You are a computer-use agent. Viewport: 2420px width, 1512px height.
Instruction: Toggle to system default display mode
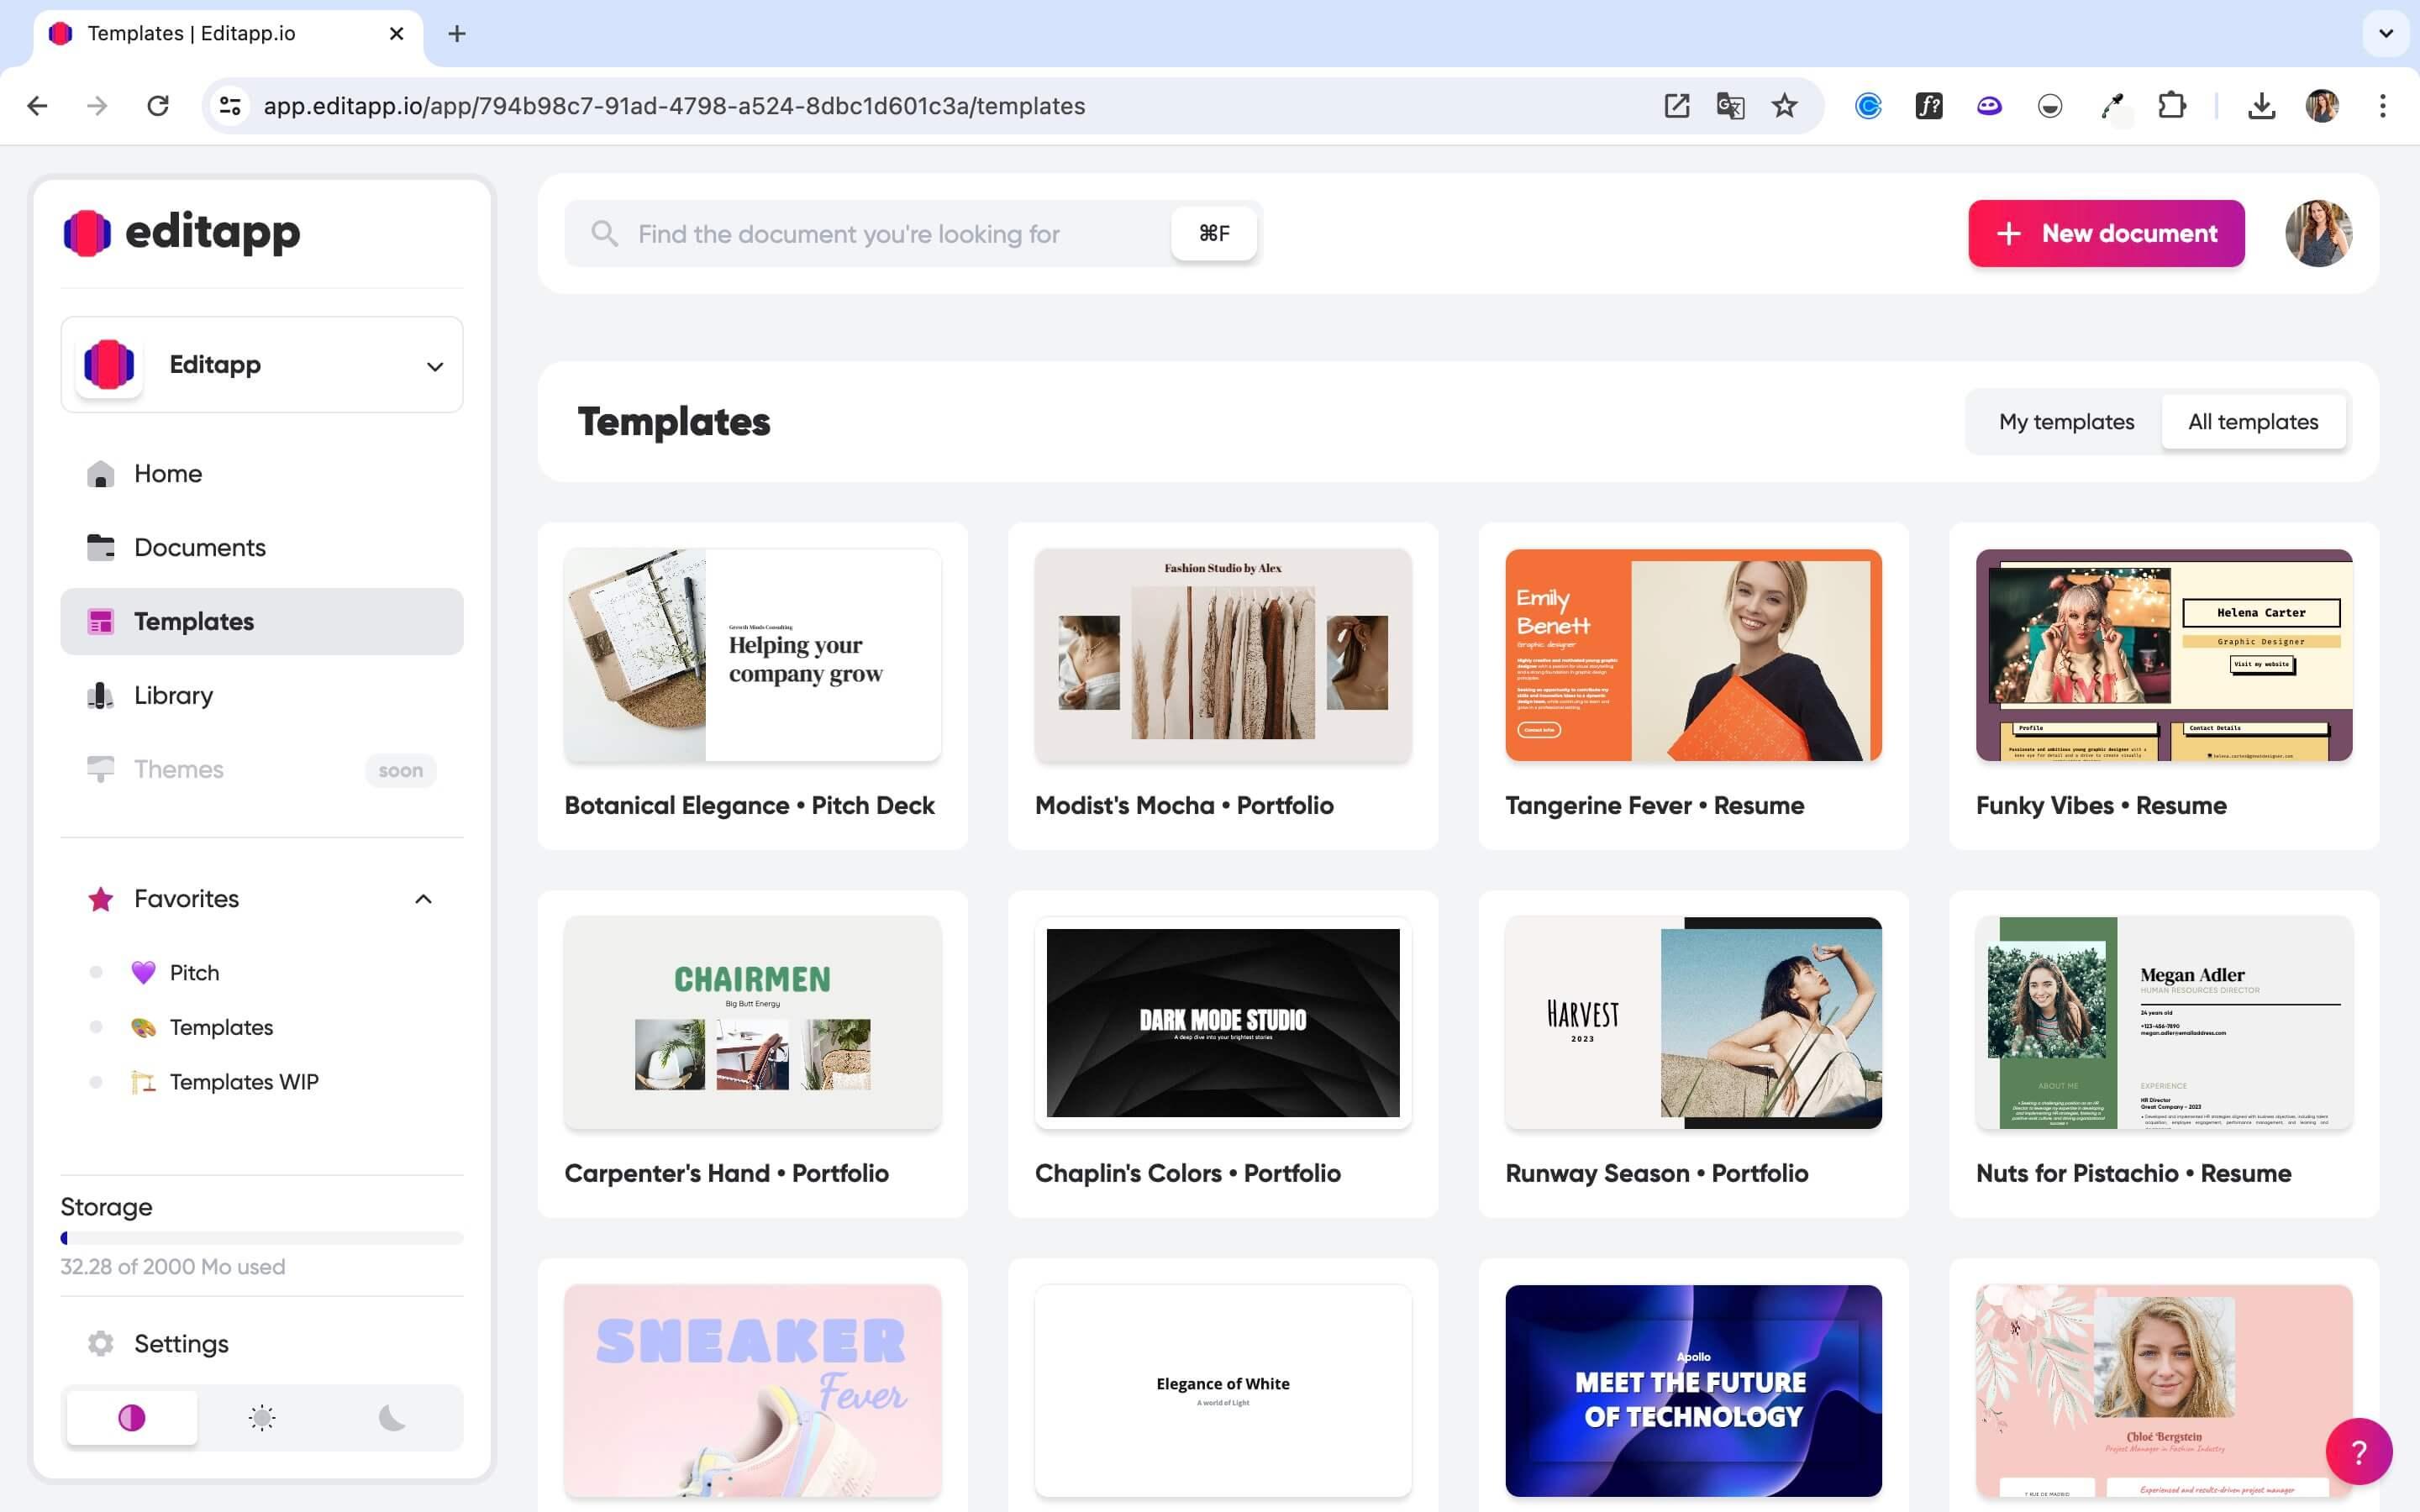(x=131, y=1418)
